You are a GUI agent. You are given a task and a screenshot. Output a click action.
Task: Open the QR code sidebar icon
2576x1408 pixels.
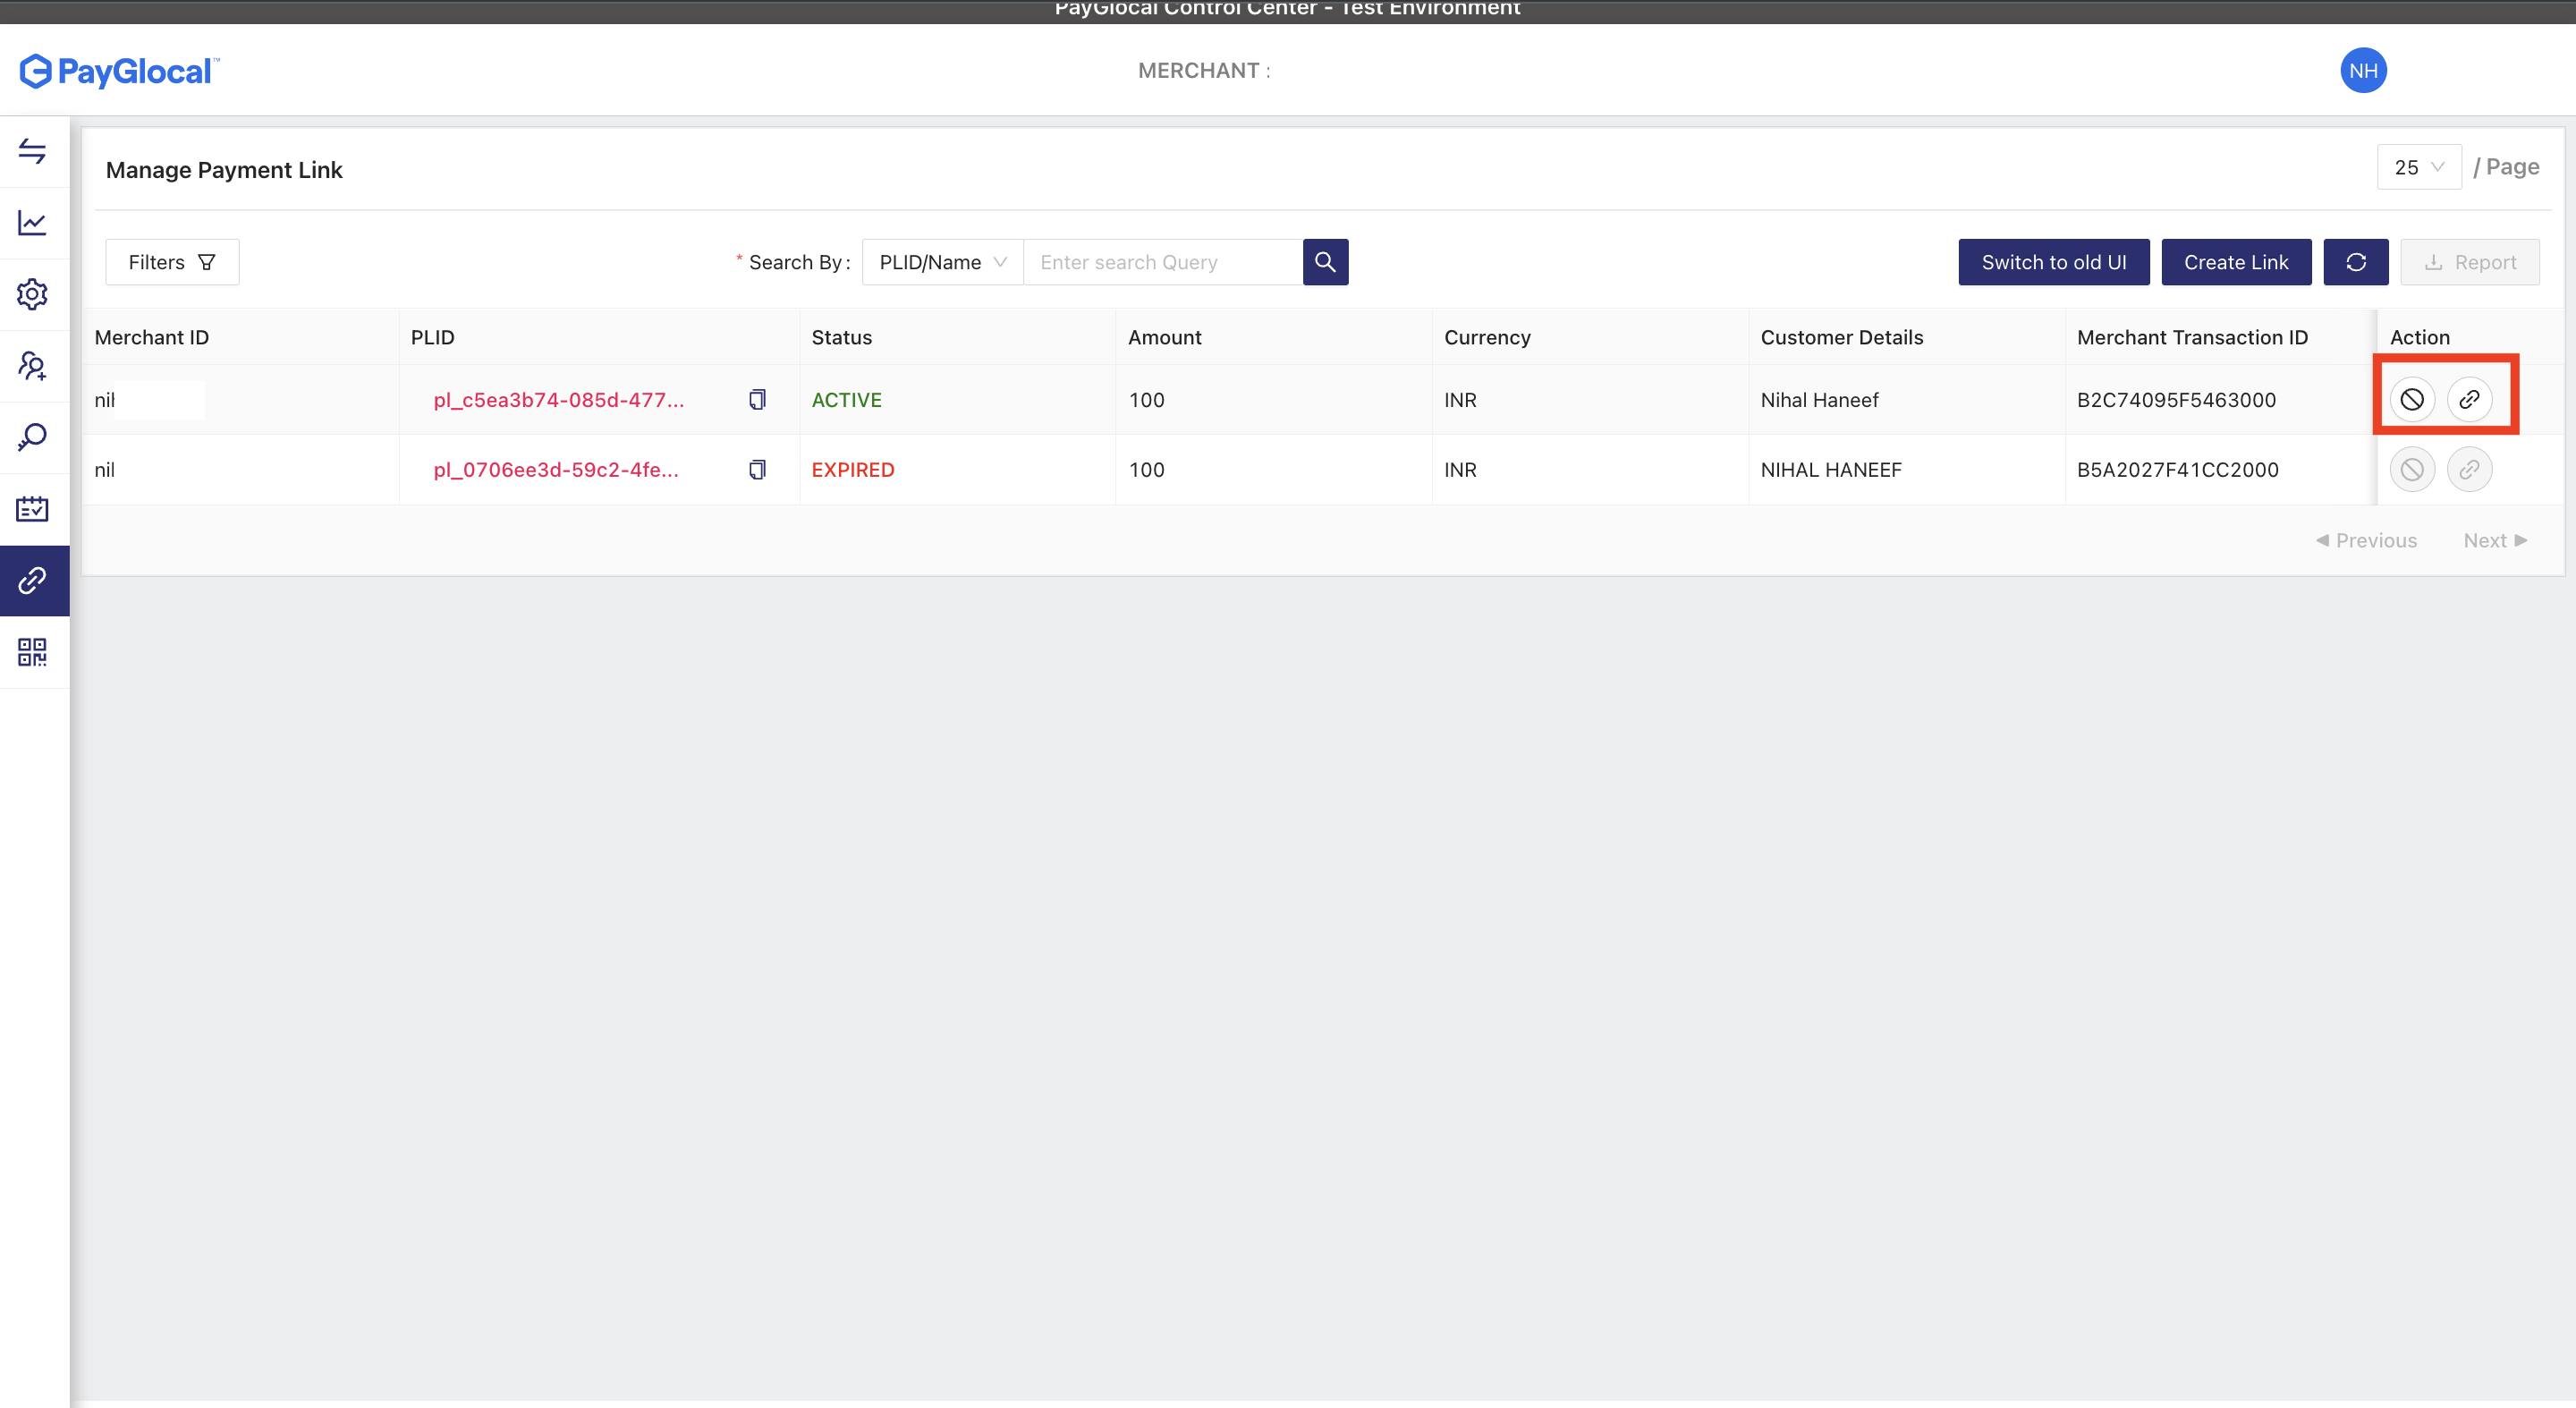tap(32, 652)
